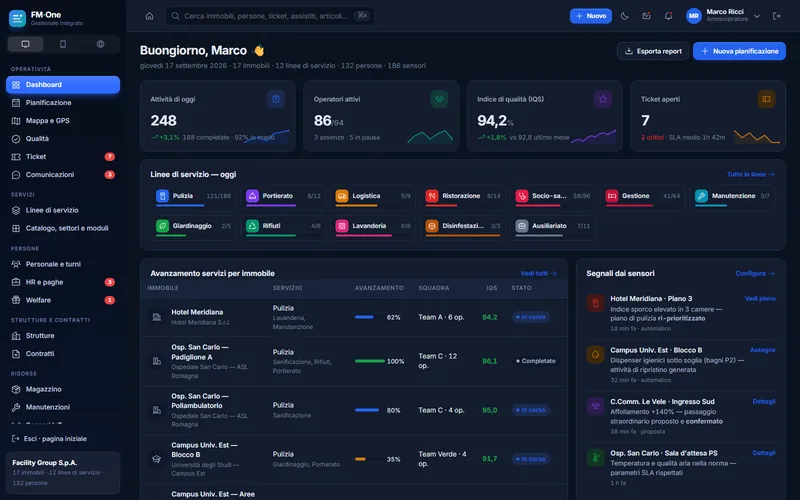
Task: Click the home icon in top bar
Action: (x=149, y=16)
